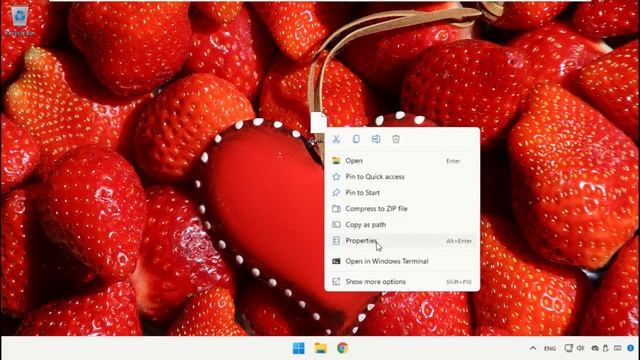Image resolution: width=640 pixels, height=360 pixels.
Task: Click the USB device tray icon
Action: [x=606, y=348]
